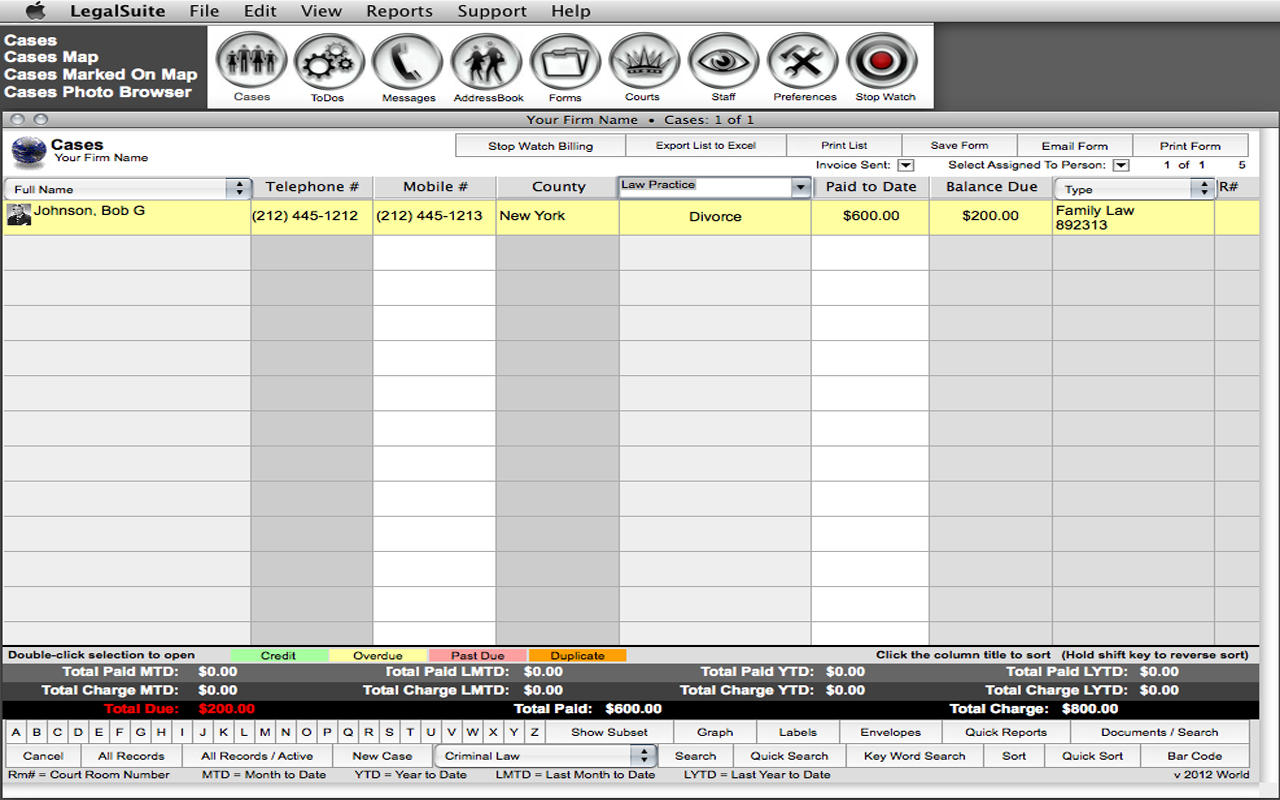Click the pink Past Due legend swatch

click(477, 656)
